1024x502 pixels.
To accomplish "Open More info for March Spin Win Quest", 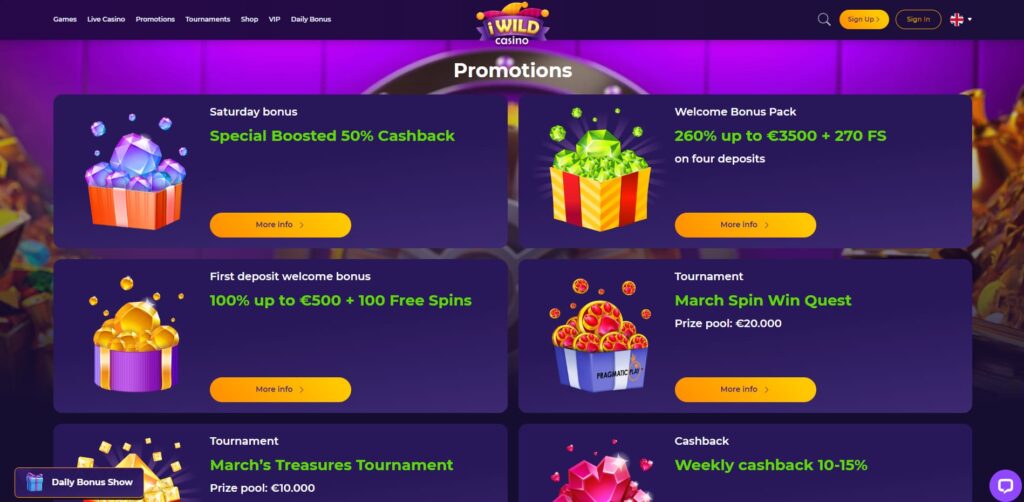I will 745,390.
